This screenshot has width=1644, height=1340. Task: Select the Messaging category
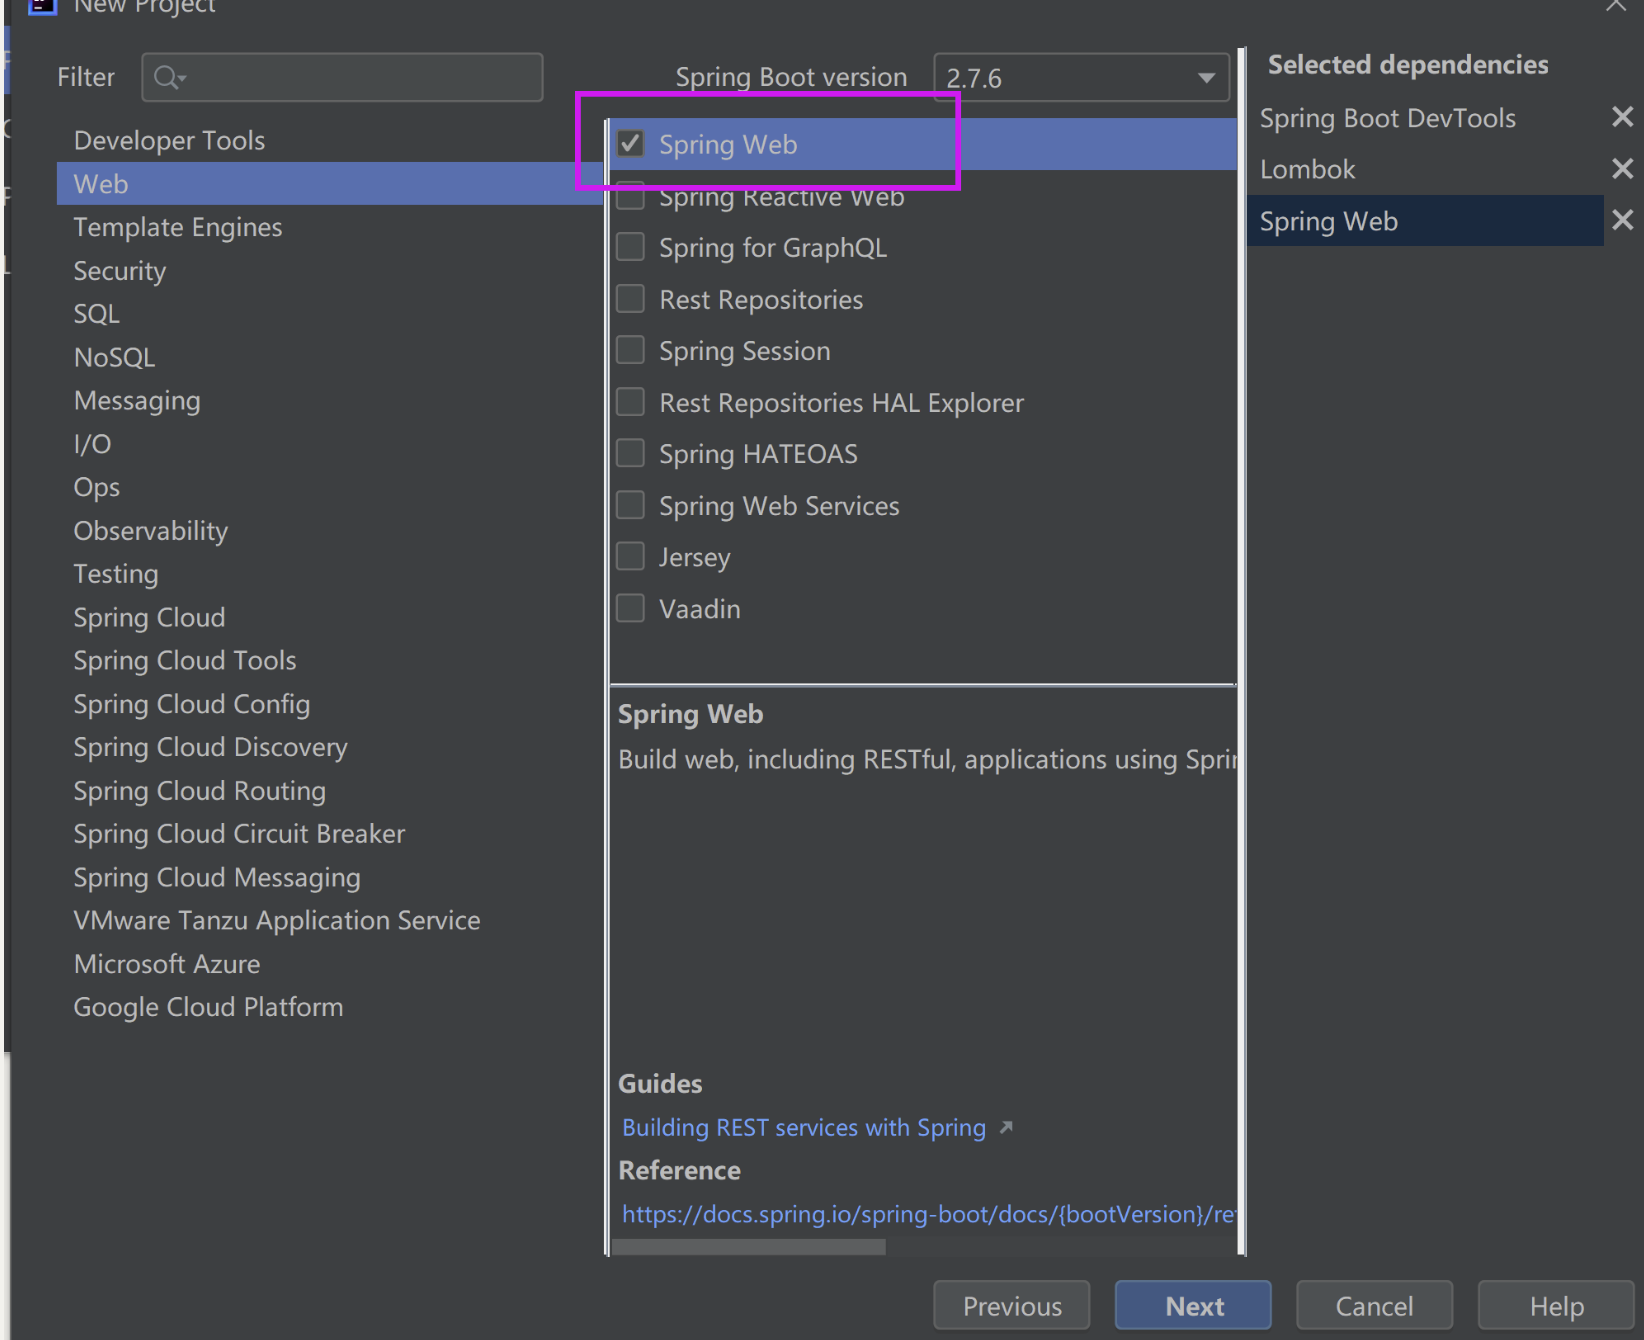pyautogui.click(x=137, y=400)
